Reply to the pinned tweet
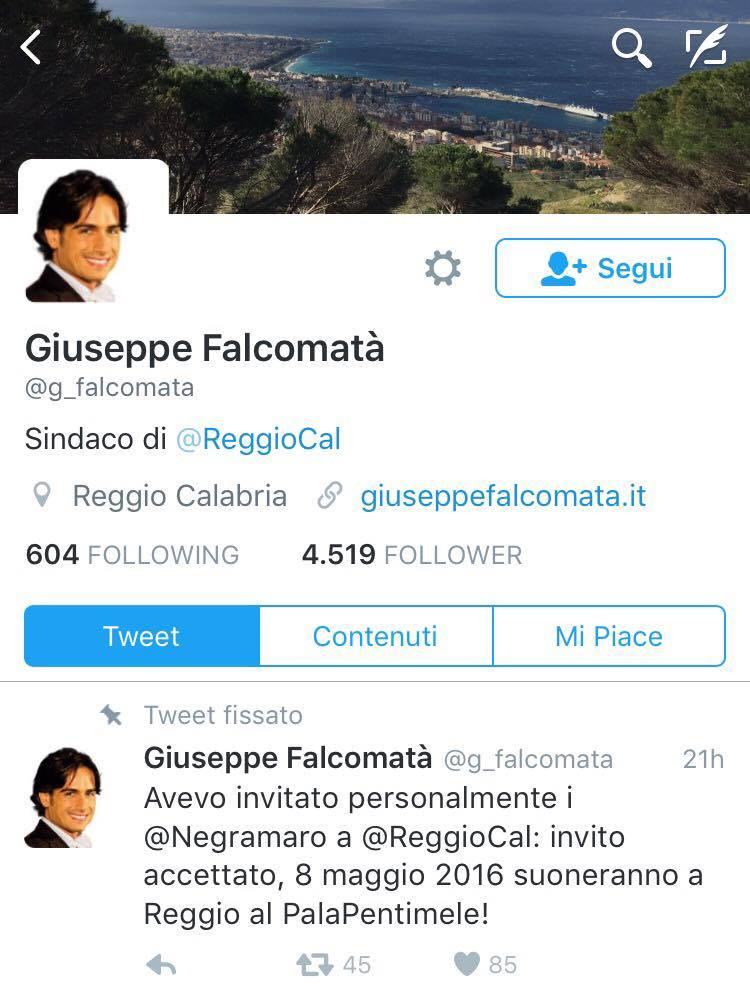Viewport: 750px width, 998px height. [161, 965]
